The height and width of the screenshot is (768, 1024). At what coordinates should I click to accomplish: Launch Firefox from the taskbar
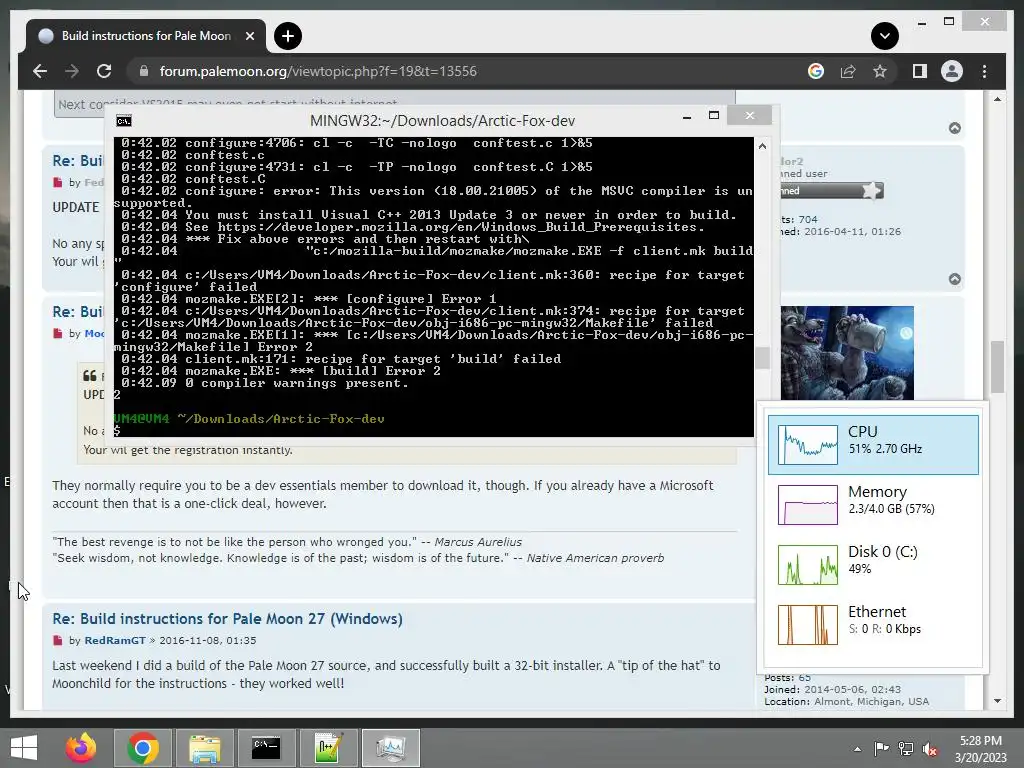81,748
